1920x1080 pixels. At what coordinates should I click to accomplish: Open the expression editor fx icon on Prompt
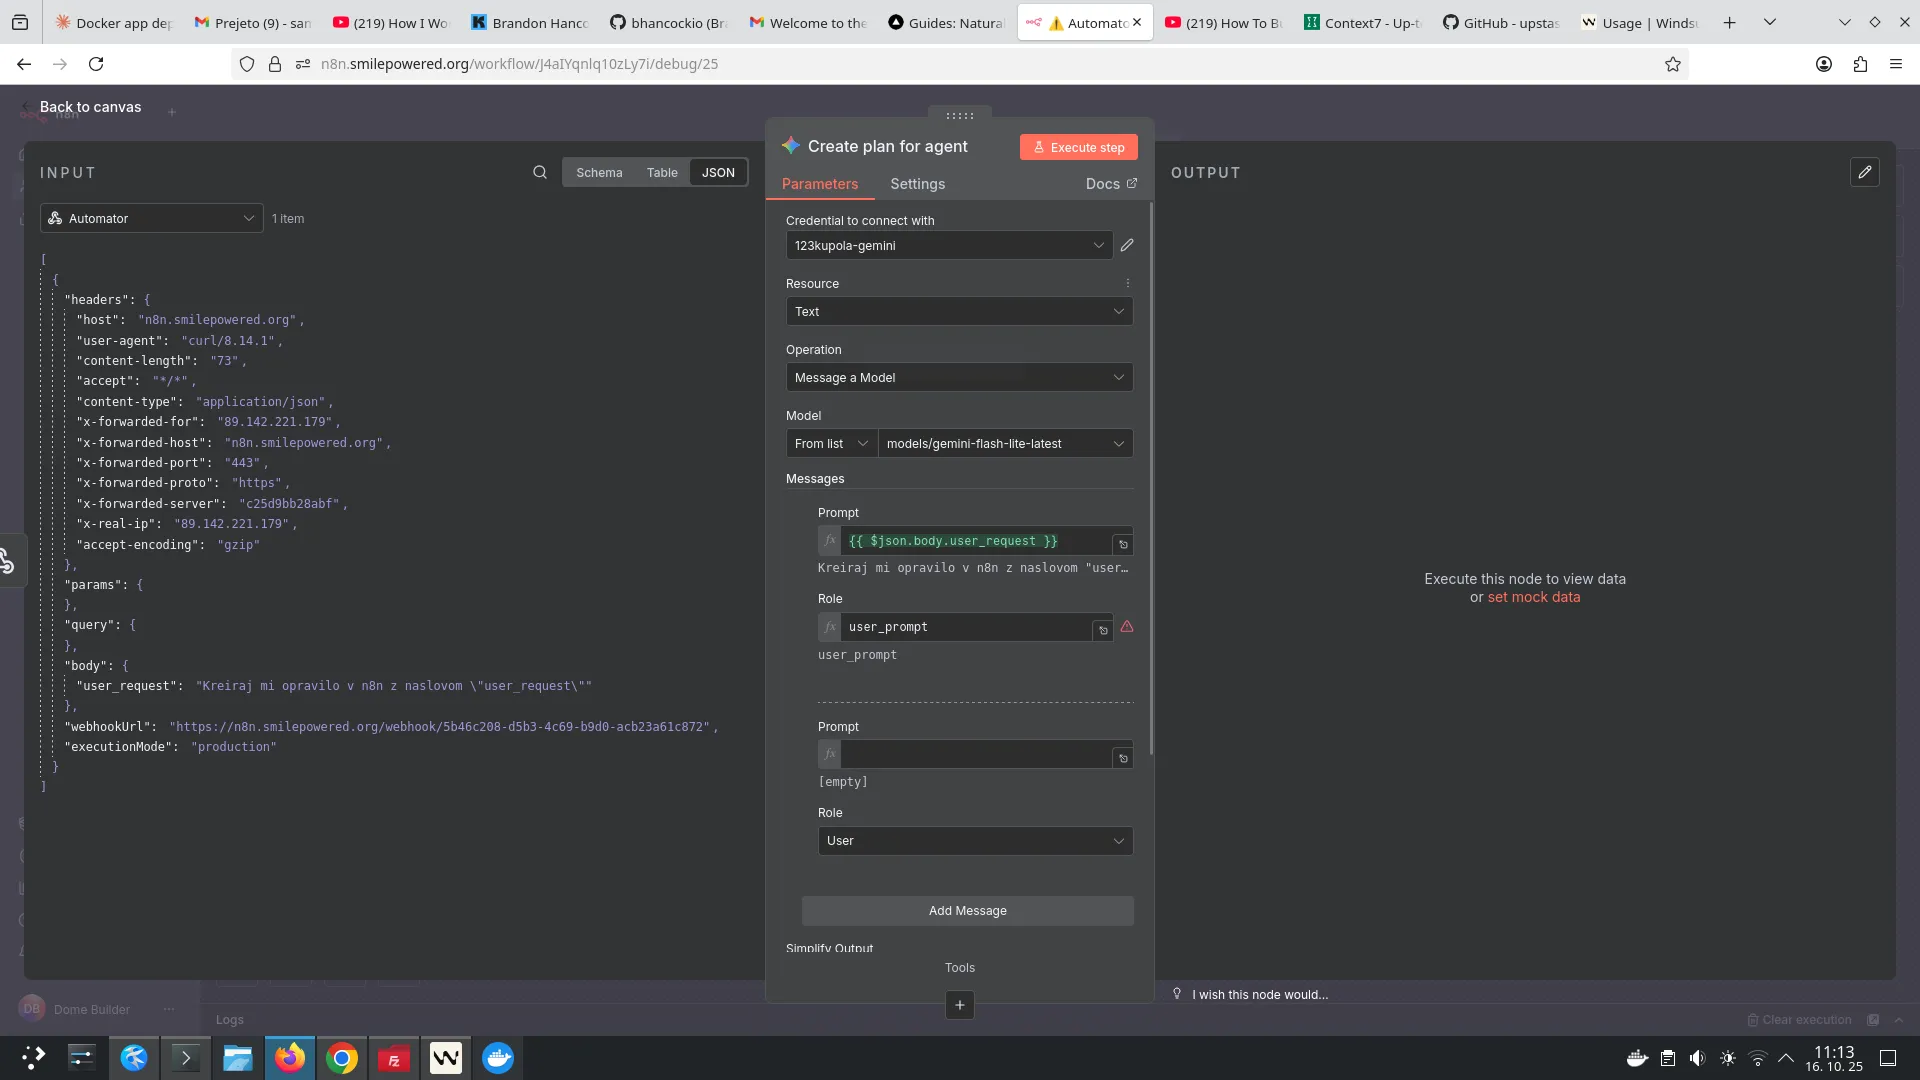pyautogui.click(x=829, y=541)
